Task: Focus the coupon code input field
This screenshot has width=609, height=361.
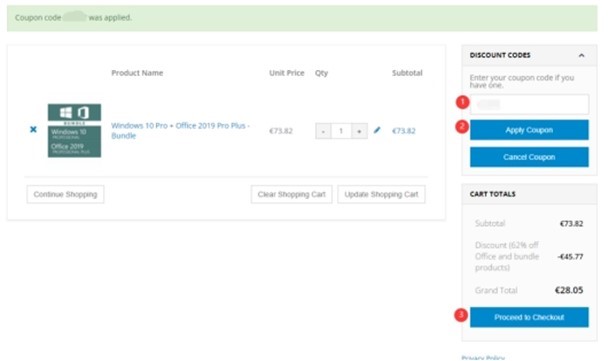Action: point(529,104)
